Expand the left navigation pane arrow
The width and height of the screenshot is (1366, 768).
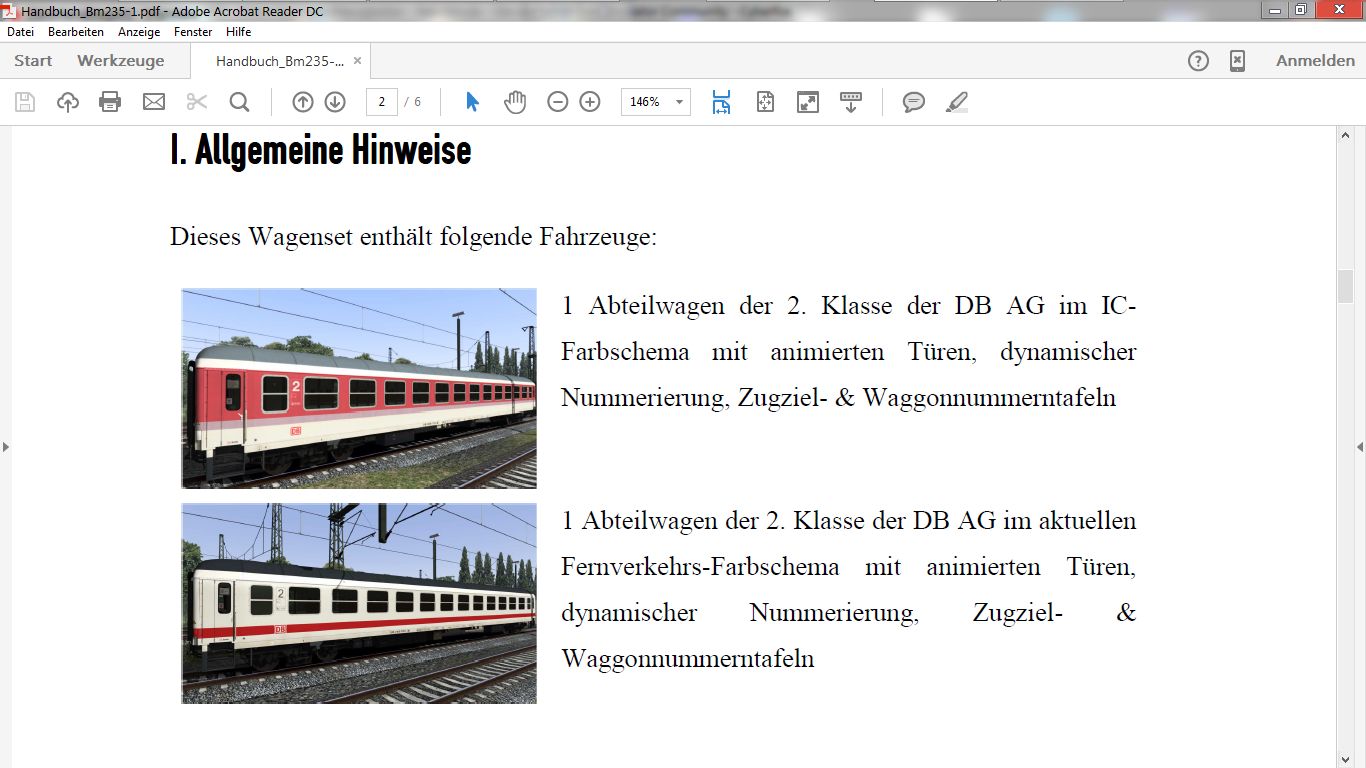(x=6, y=447)
